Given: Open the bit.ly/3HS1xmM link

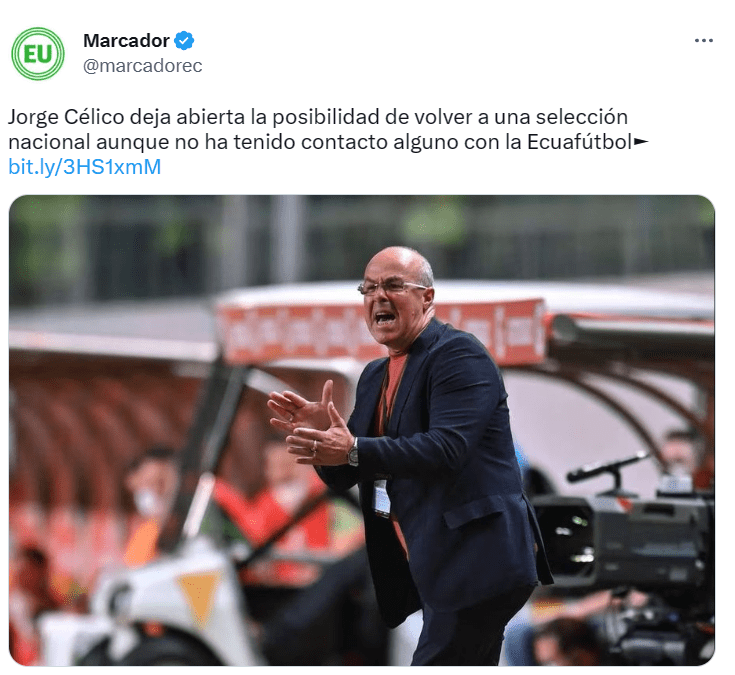Looking at the screenshot, I should [84, 167].
